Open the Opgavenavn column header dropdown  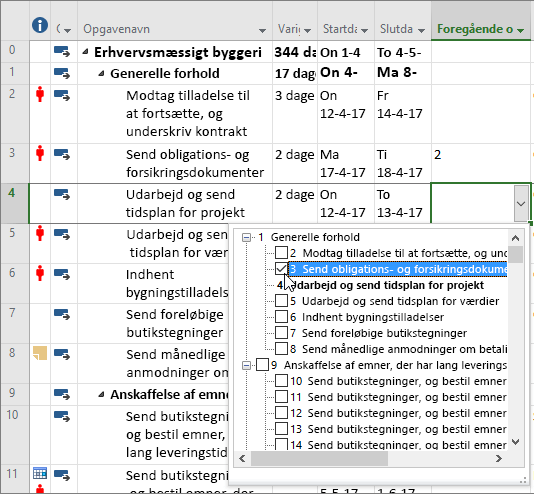(262, 31)
